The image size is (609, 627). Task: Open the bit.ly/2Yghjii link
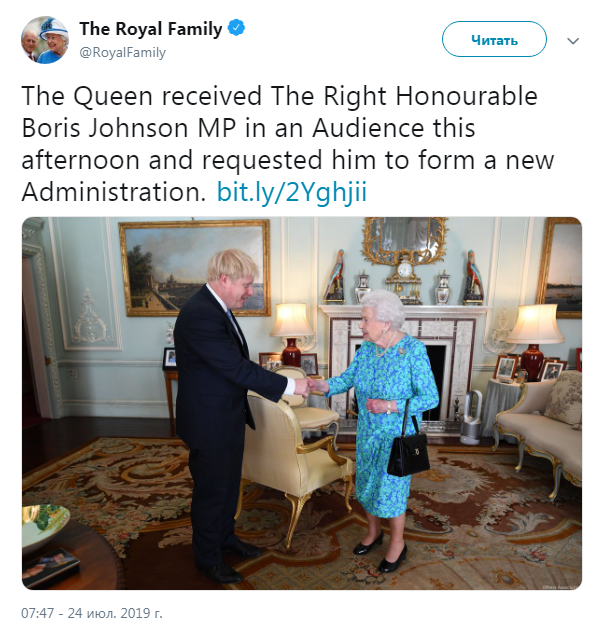tap(292, 192)
